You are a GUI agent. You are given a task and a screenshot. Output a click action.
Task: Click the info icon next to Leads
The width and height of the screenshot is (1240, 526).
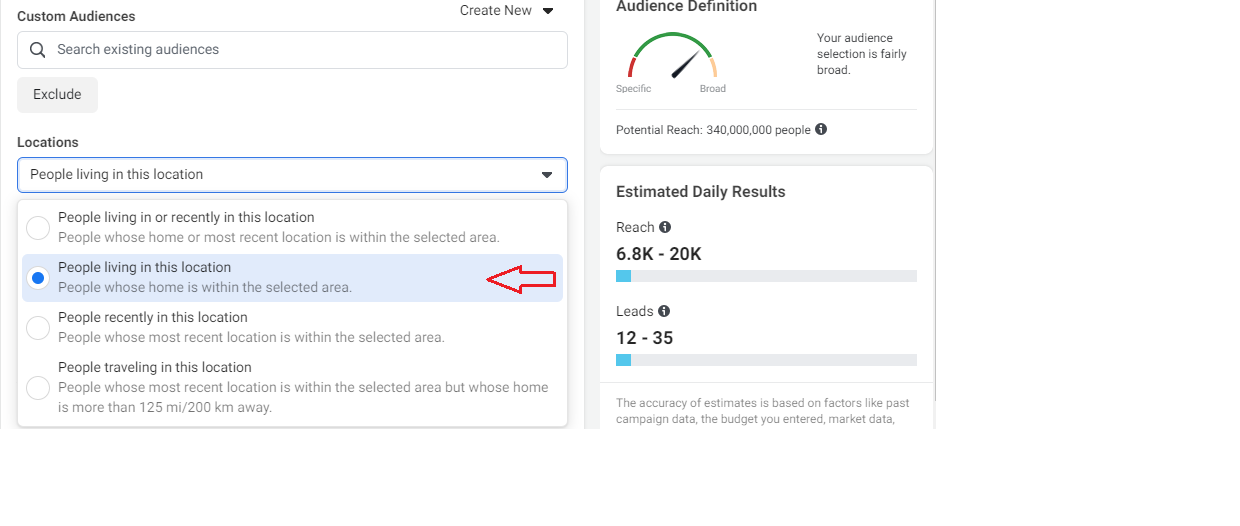(664, 311)
